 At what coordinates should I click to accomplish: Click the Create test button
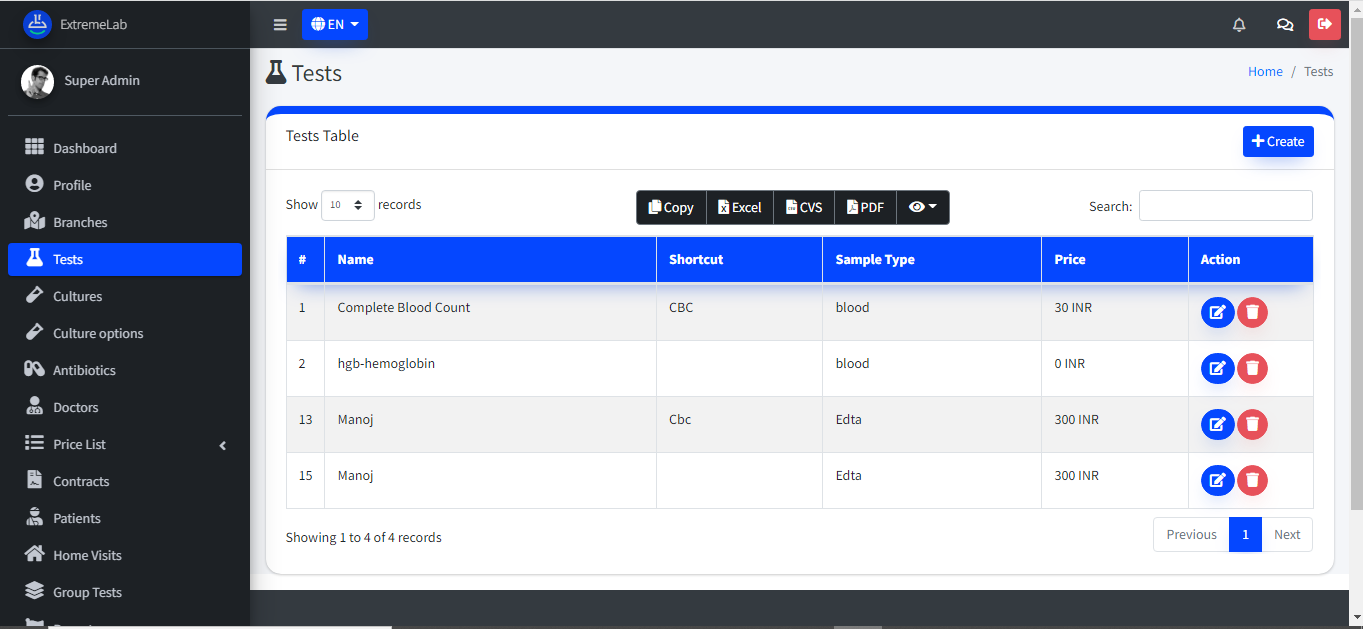[x=1277, y=142]
